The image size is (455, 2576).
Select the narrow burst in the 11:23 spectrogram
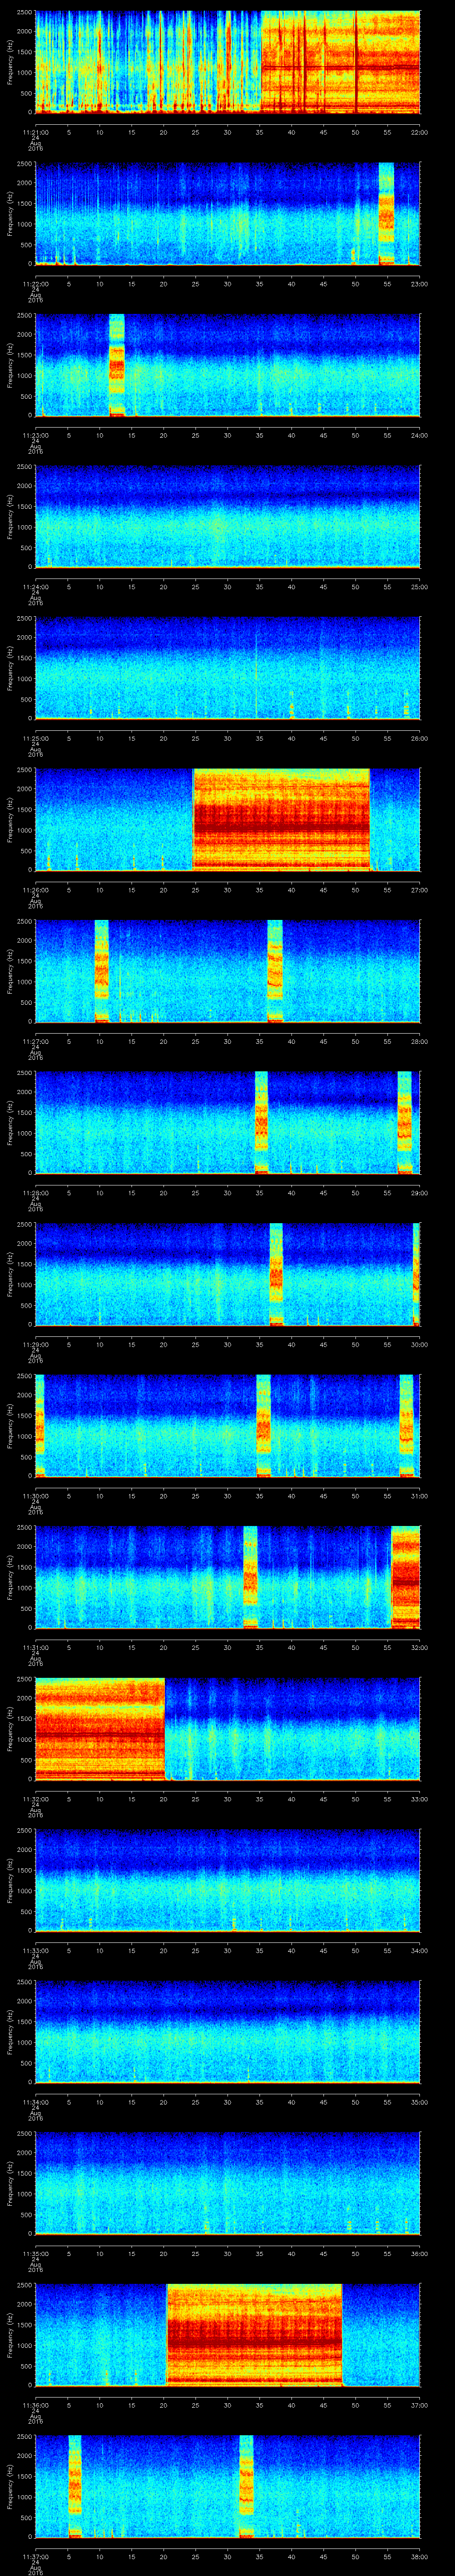coord(116,365)
